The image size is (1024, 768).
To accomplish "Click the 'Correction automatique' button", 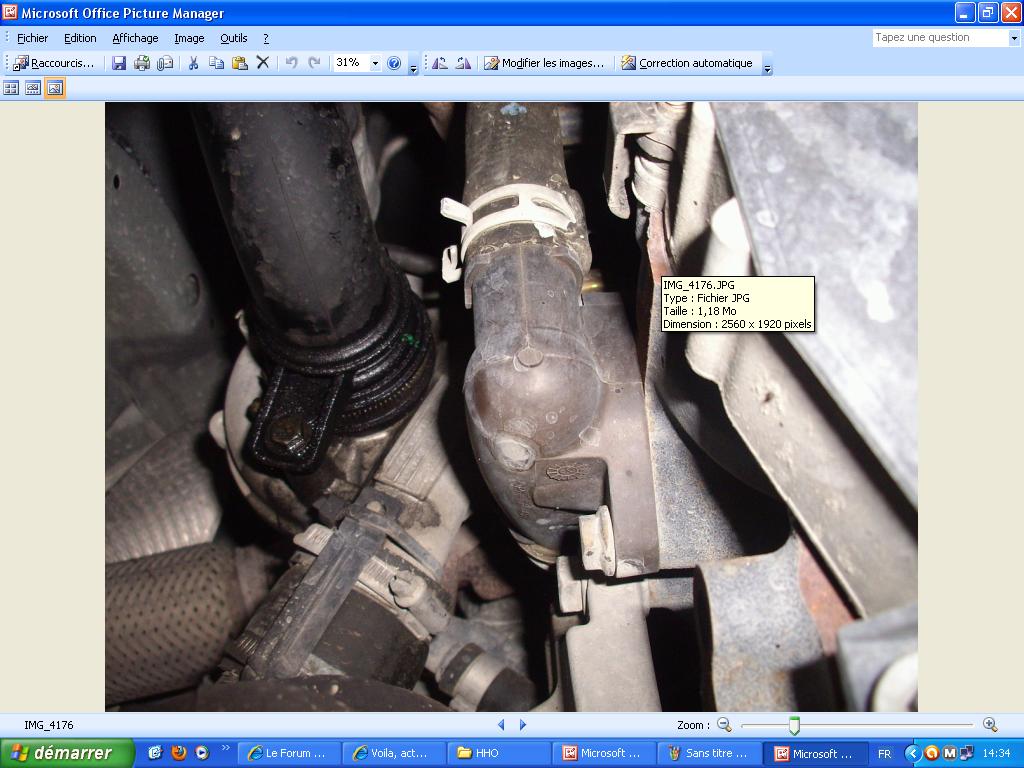I will coord(687,63).
